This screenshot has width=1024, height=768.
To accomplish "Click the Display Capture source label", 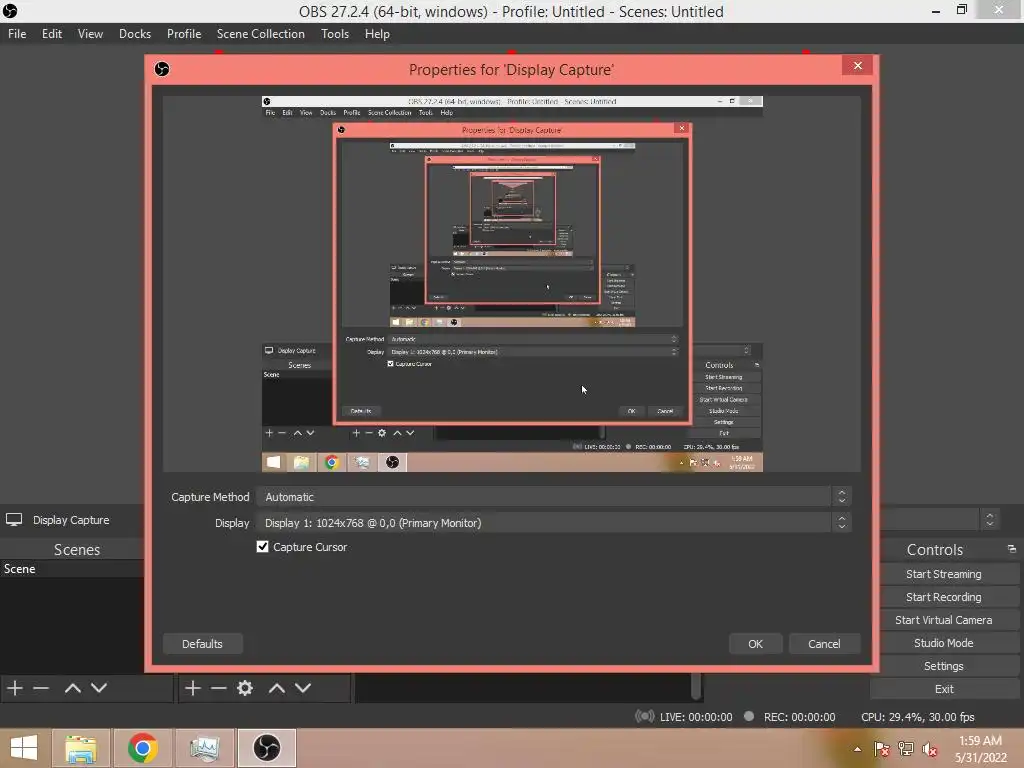I will tap(71, 520).
